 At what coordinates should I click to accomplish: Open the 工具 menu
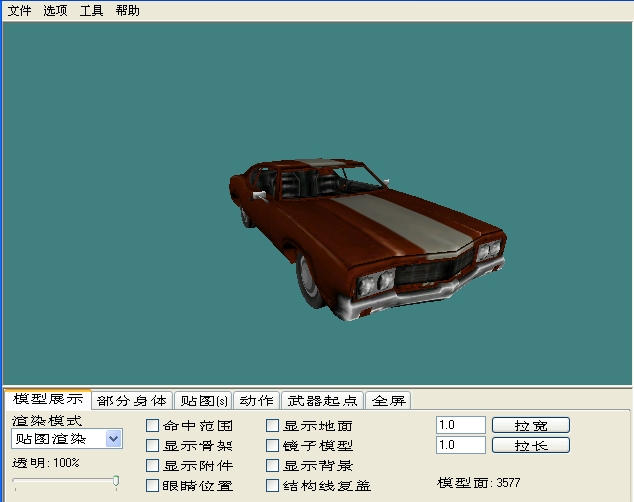pyautogui.click(x=91, y=11)
